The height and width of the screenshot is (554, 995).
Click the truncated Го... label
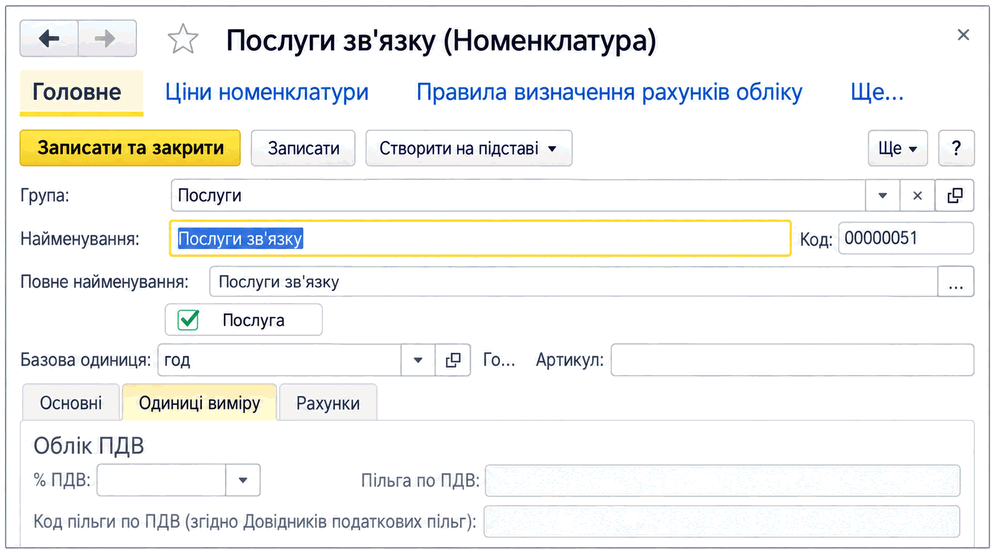499,360
